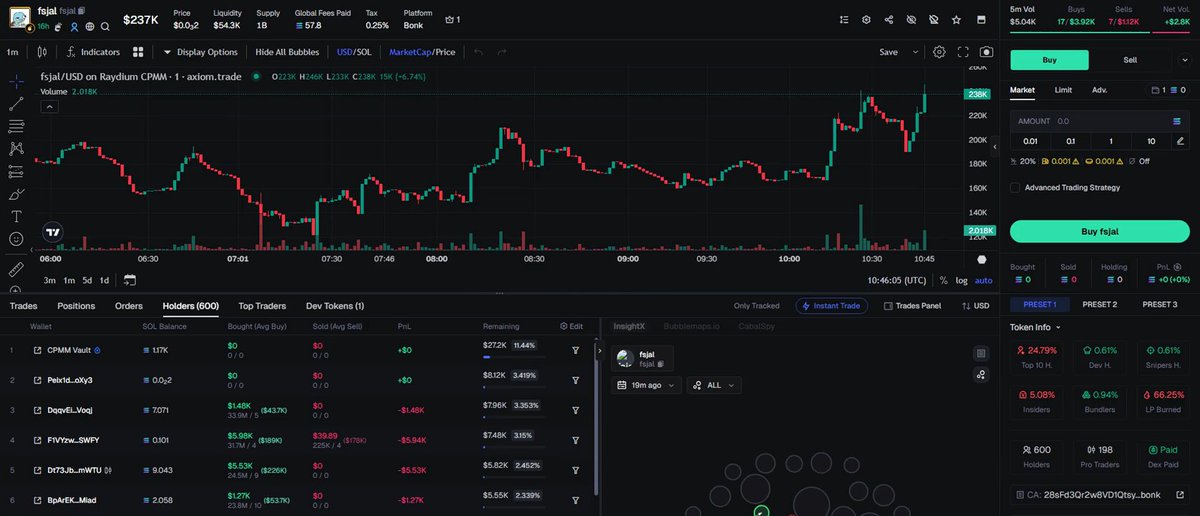This screenshot has width=1200, height=516.
Task: Click the 20% slippage setting
Action: point(1023,161)
